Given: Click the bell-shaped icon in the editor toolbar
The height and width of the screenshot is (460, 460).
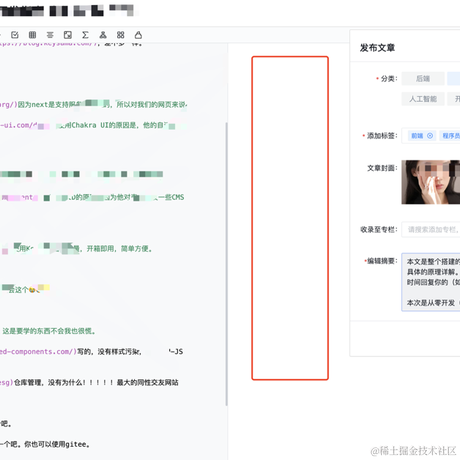Looking at the screenshot, I should tap(138, 35).
